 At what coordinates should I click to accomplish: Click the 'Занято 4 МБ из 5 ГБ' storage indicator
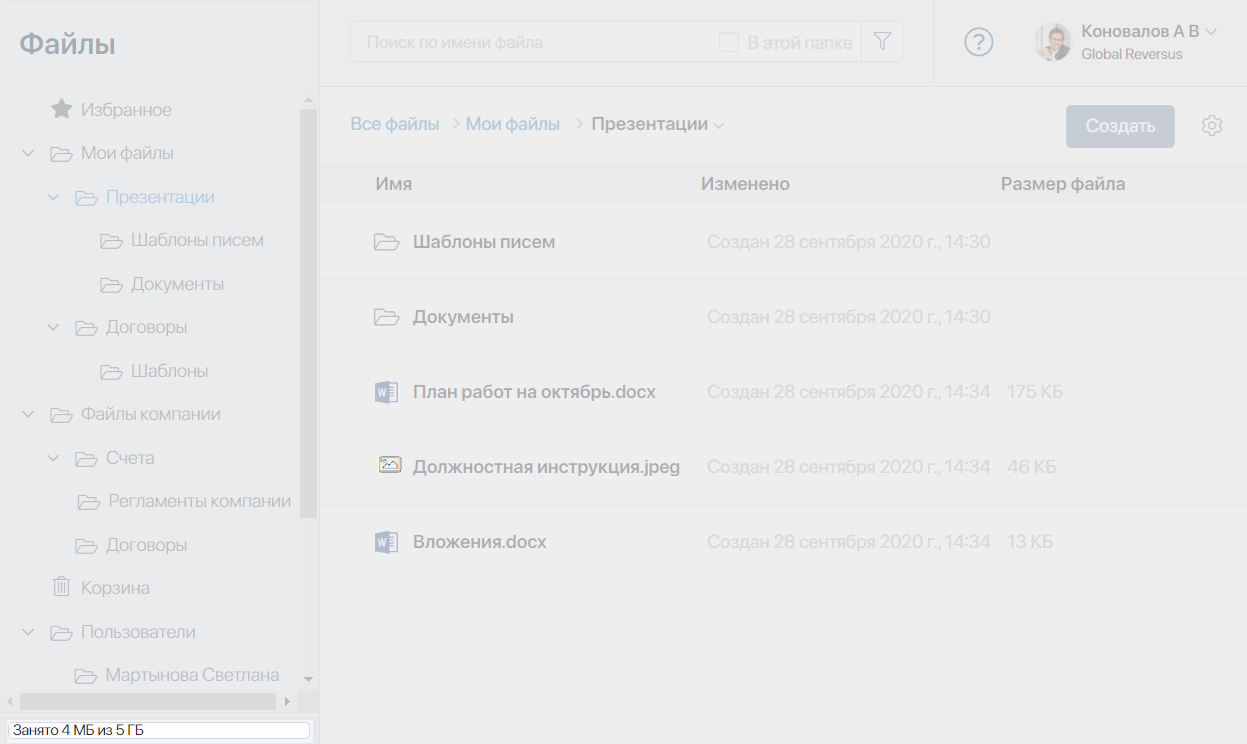(158, 730)
